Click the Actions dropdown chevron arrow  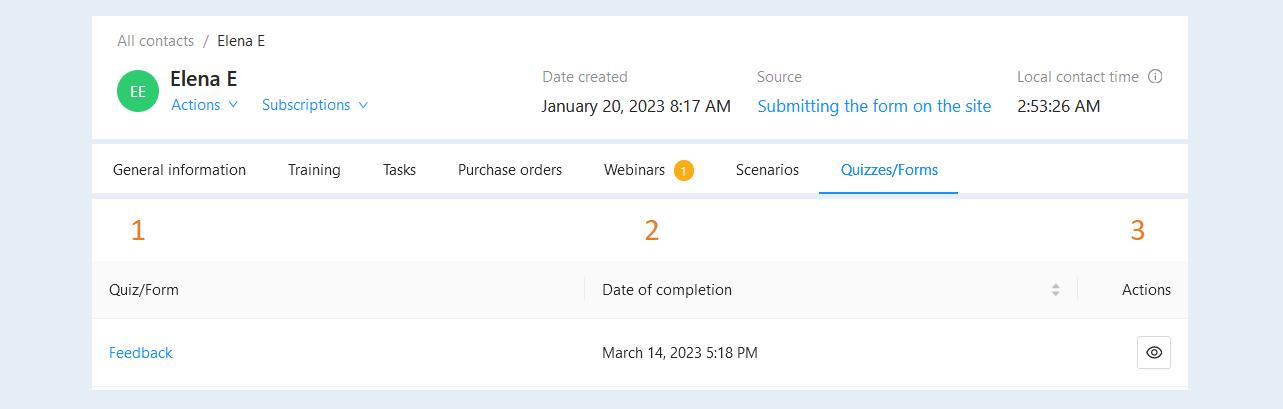tap(233, 105)
